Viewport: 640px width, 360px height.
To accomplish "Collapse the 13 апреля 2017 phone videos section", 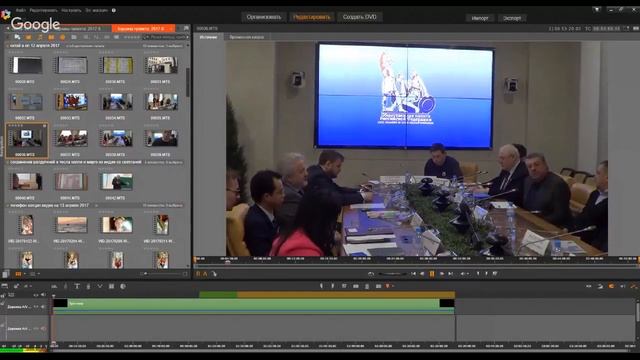I will (x=7, y=205).
